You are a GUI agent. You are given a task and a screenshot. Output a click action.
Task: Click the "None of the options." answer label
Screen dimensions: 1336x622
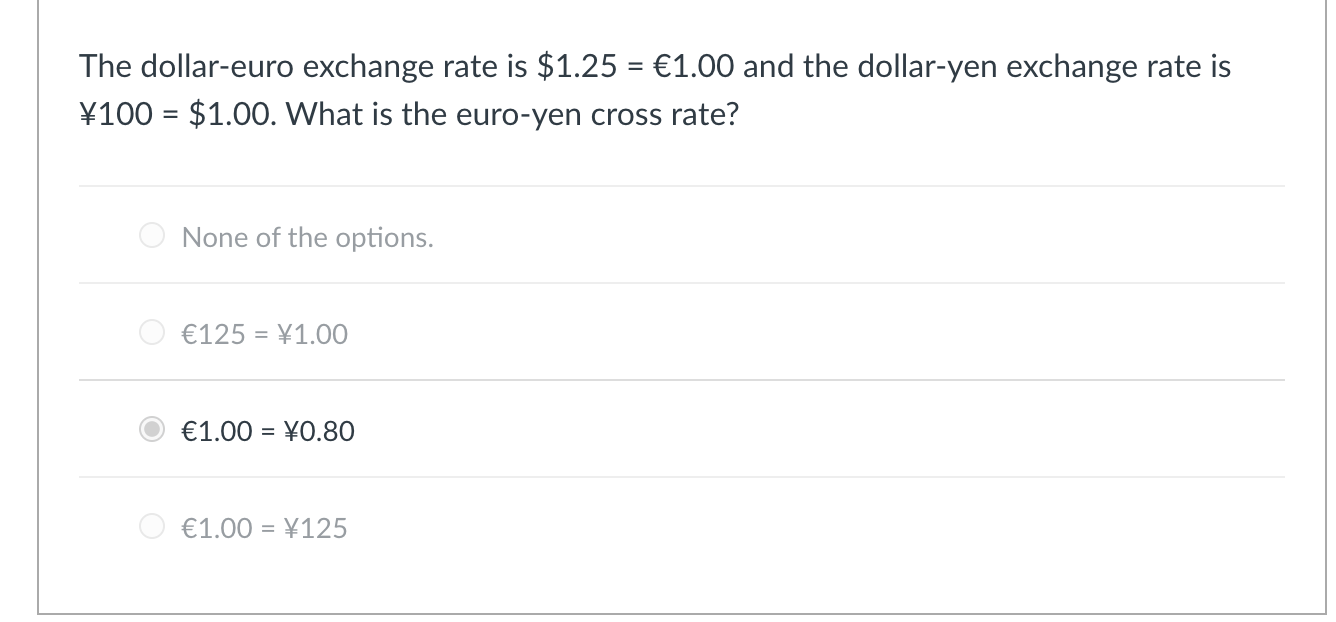point(308,238)
